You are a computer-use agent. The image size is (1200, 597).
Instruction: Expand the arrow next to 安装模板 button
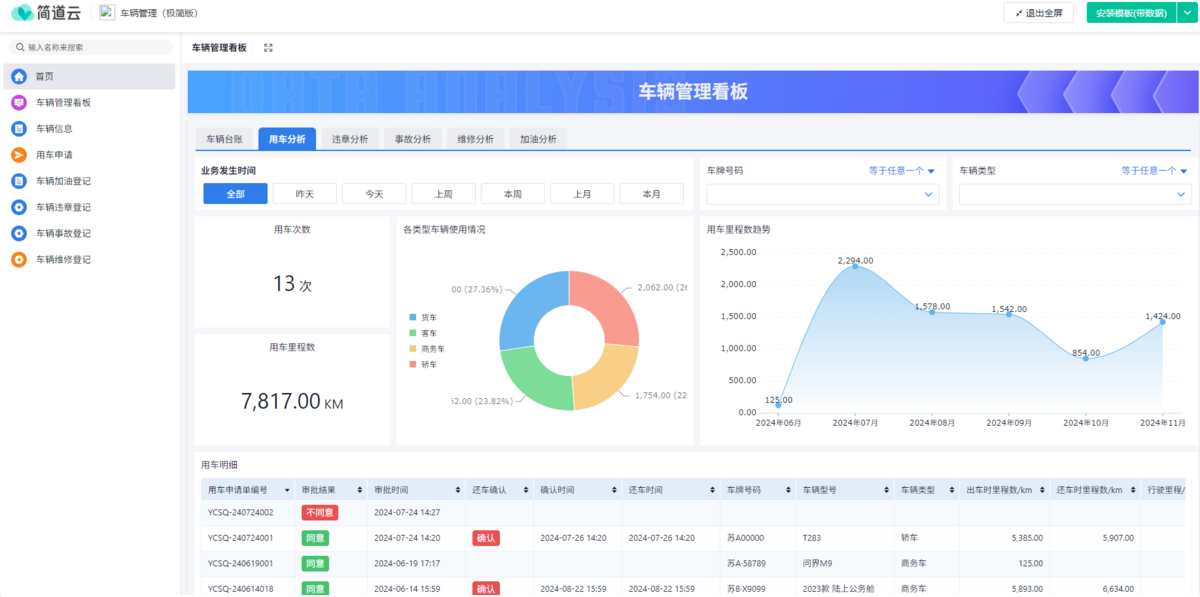[x=1185, y=13]
